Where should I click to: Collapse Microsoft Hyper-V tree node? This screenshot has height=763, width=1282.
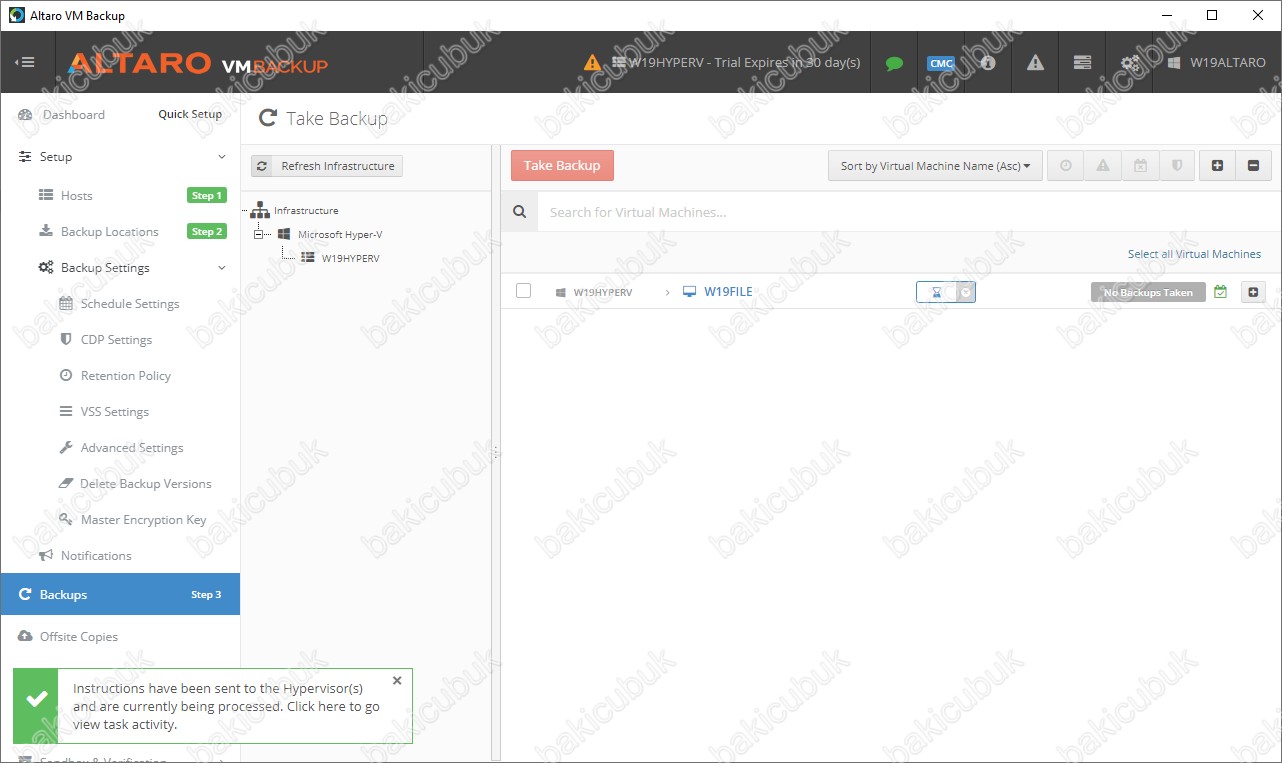click(x=259, y=234)
